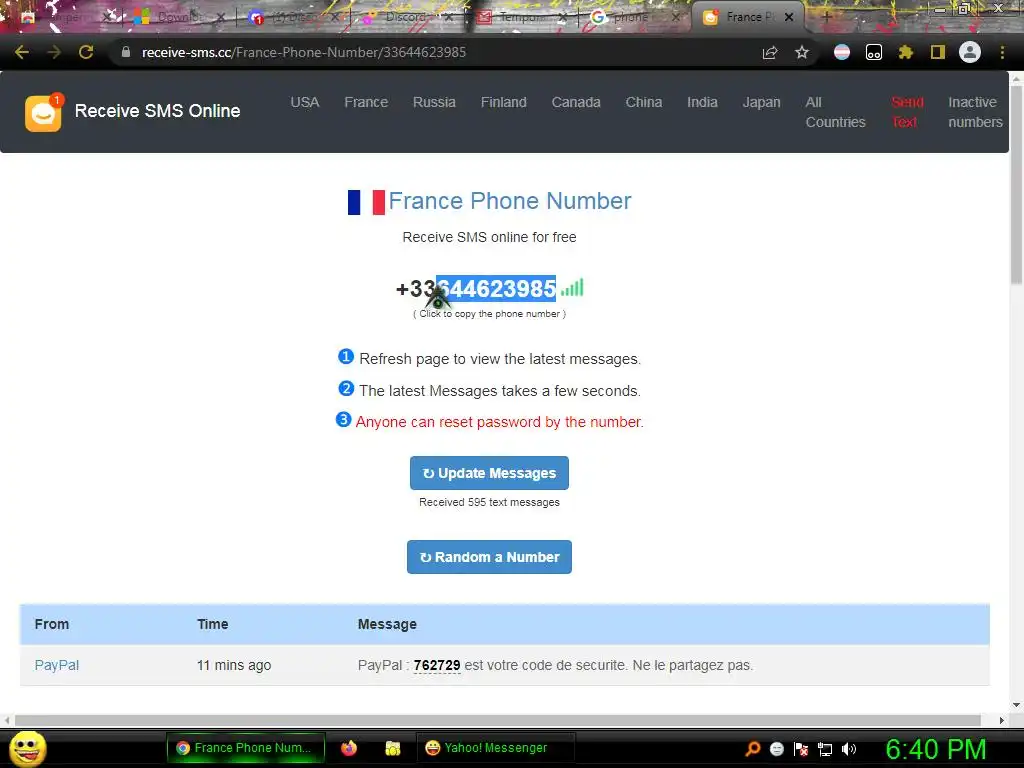Click the round grey face tray icon
The height and width of the screenshot is (768, 1024).
click(776, 749)
